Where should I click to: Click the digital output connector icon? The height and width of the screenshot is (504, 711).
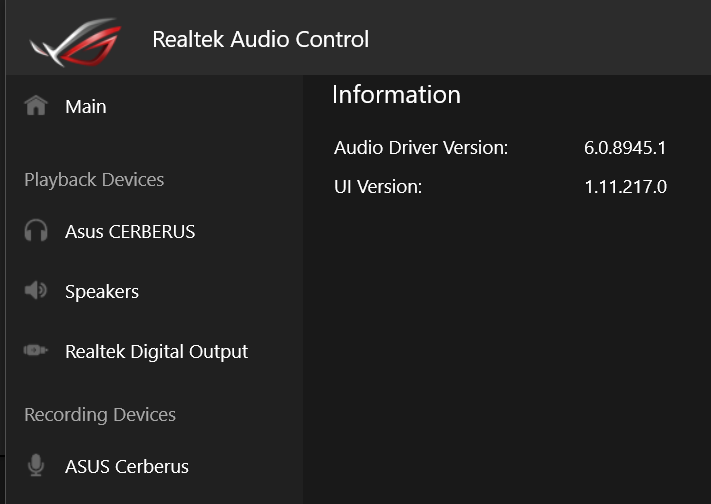pyautogui.click(x=35, y=350)
